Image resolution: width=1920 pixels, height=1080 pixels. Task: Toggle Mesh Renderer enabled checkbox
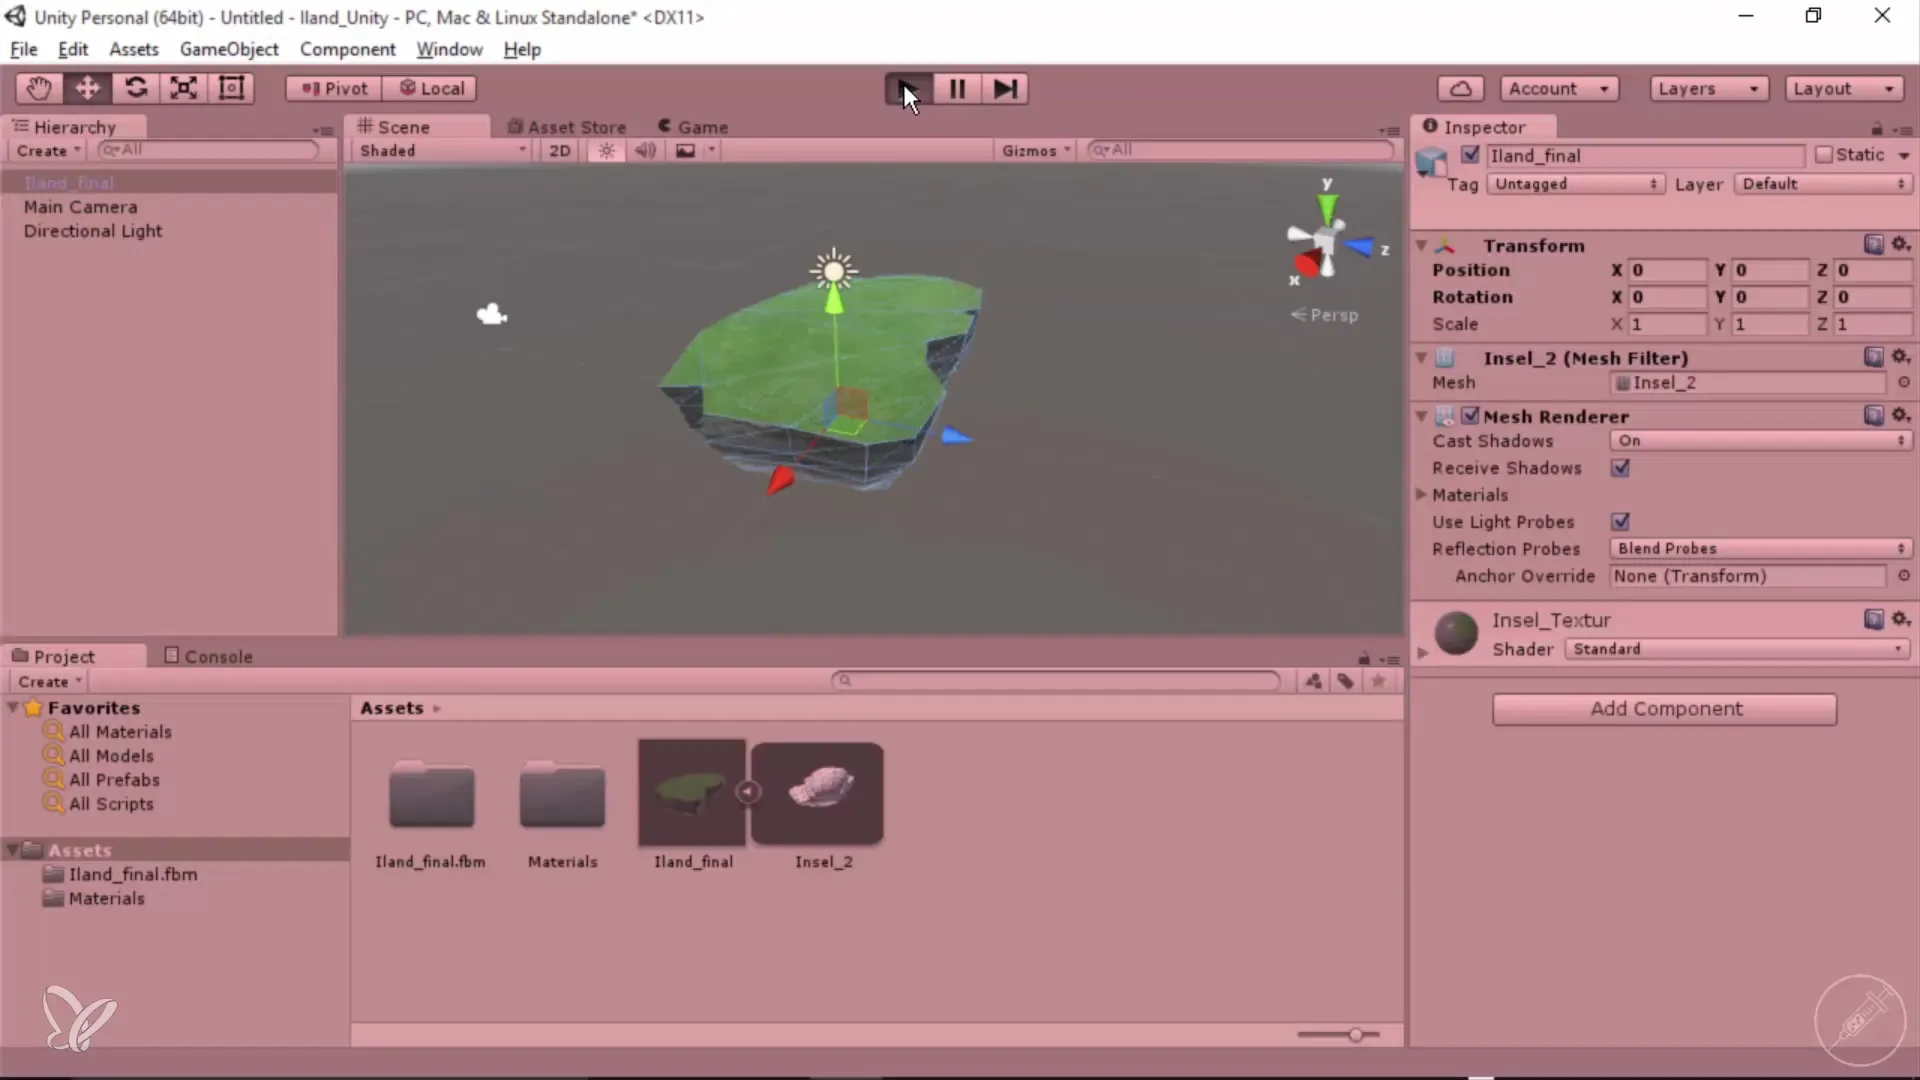1470,415
